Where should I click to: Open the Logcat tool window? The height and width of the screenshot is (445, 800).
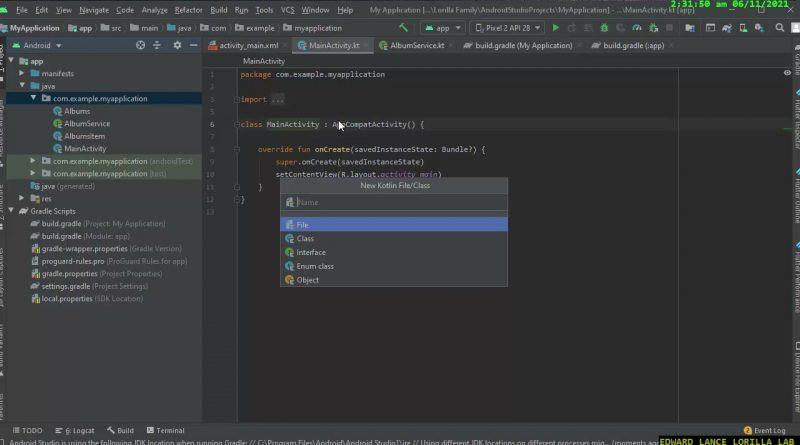[74, 430]
